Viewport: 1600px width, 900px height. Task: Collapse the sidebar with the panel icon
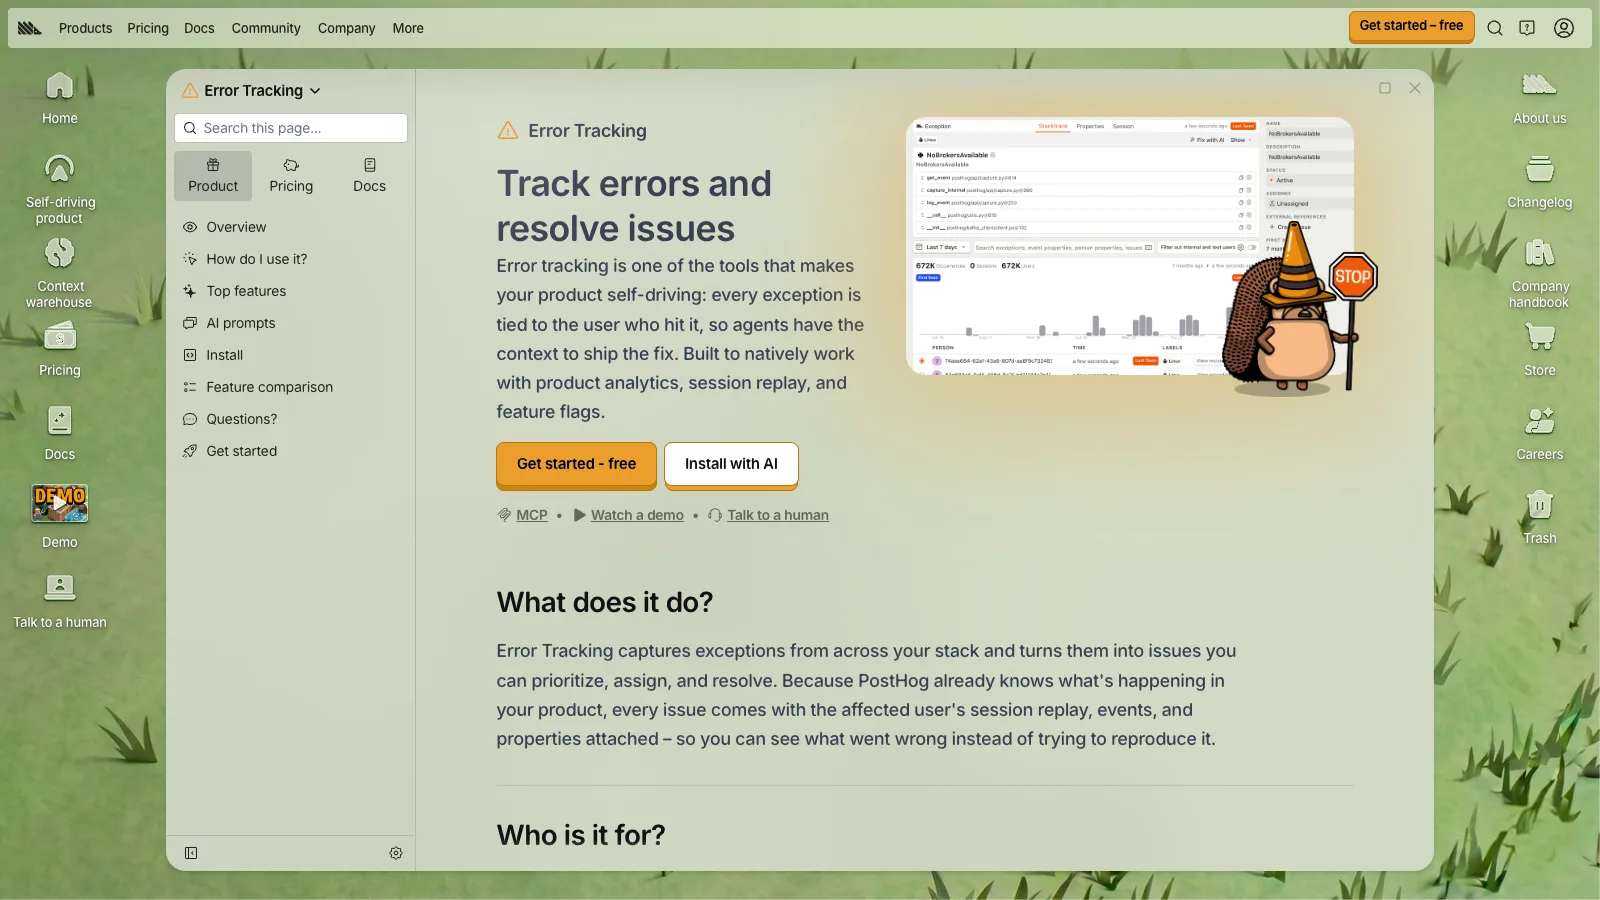point(191,853)
